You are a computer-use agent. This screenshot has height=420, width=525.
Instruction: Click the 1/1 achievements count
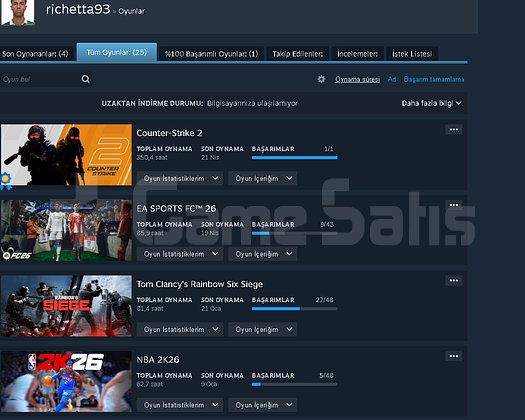[329, 149]
